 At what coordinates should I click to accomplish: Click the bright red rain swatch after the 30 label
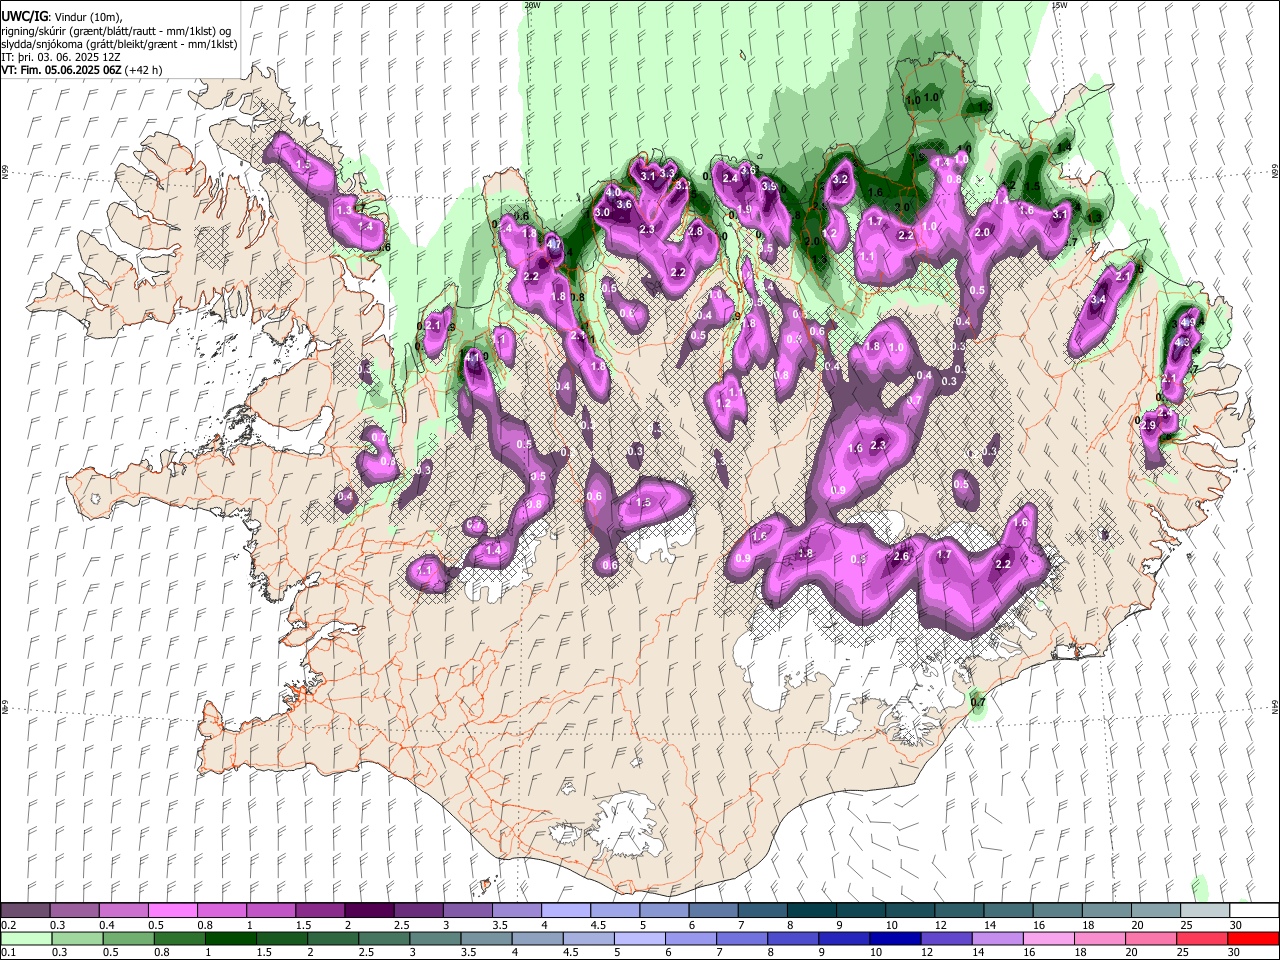(1253, 939)
